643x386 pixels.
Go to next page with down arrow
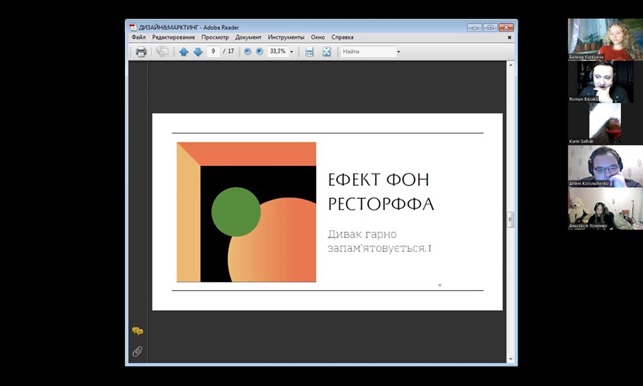(198, 52)
